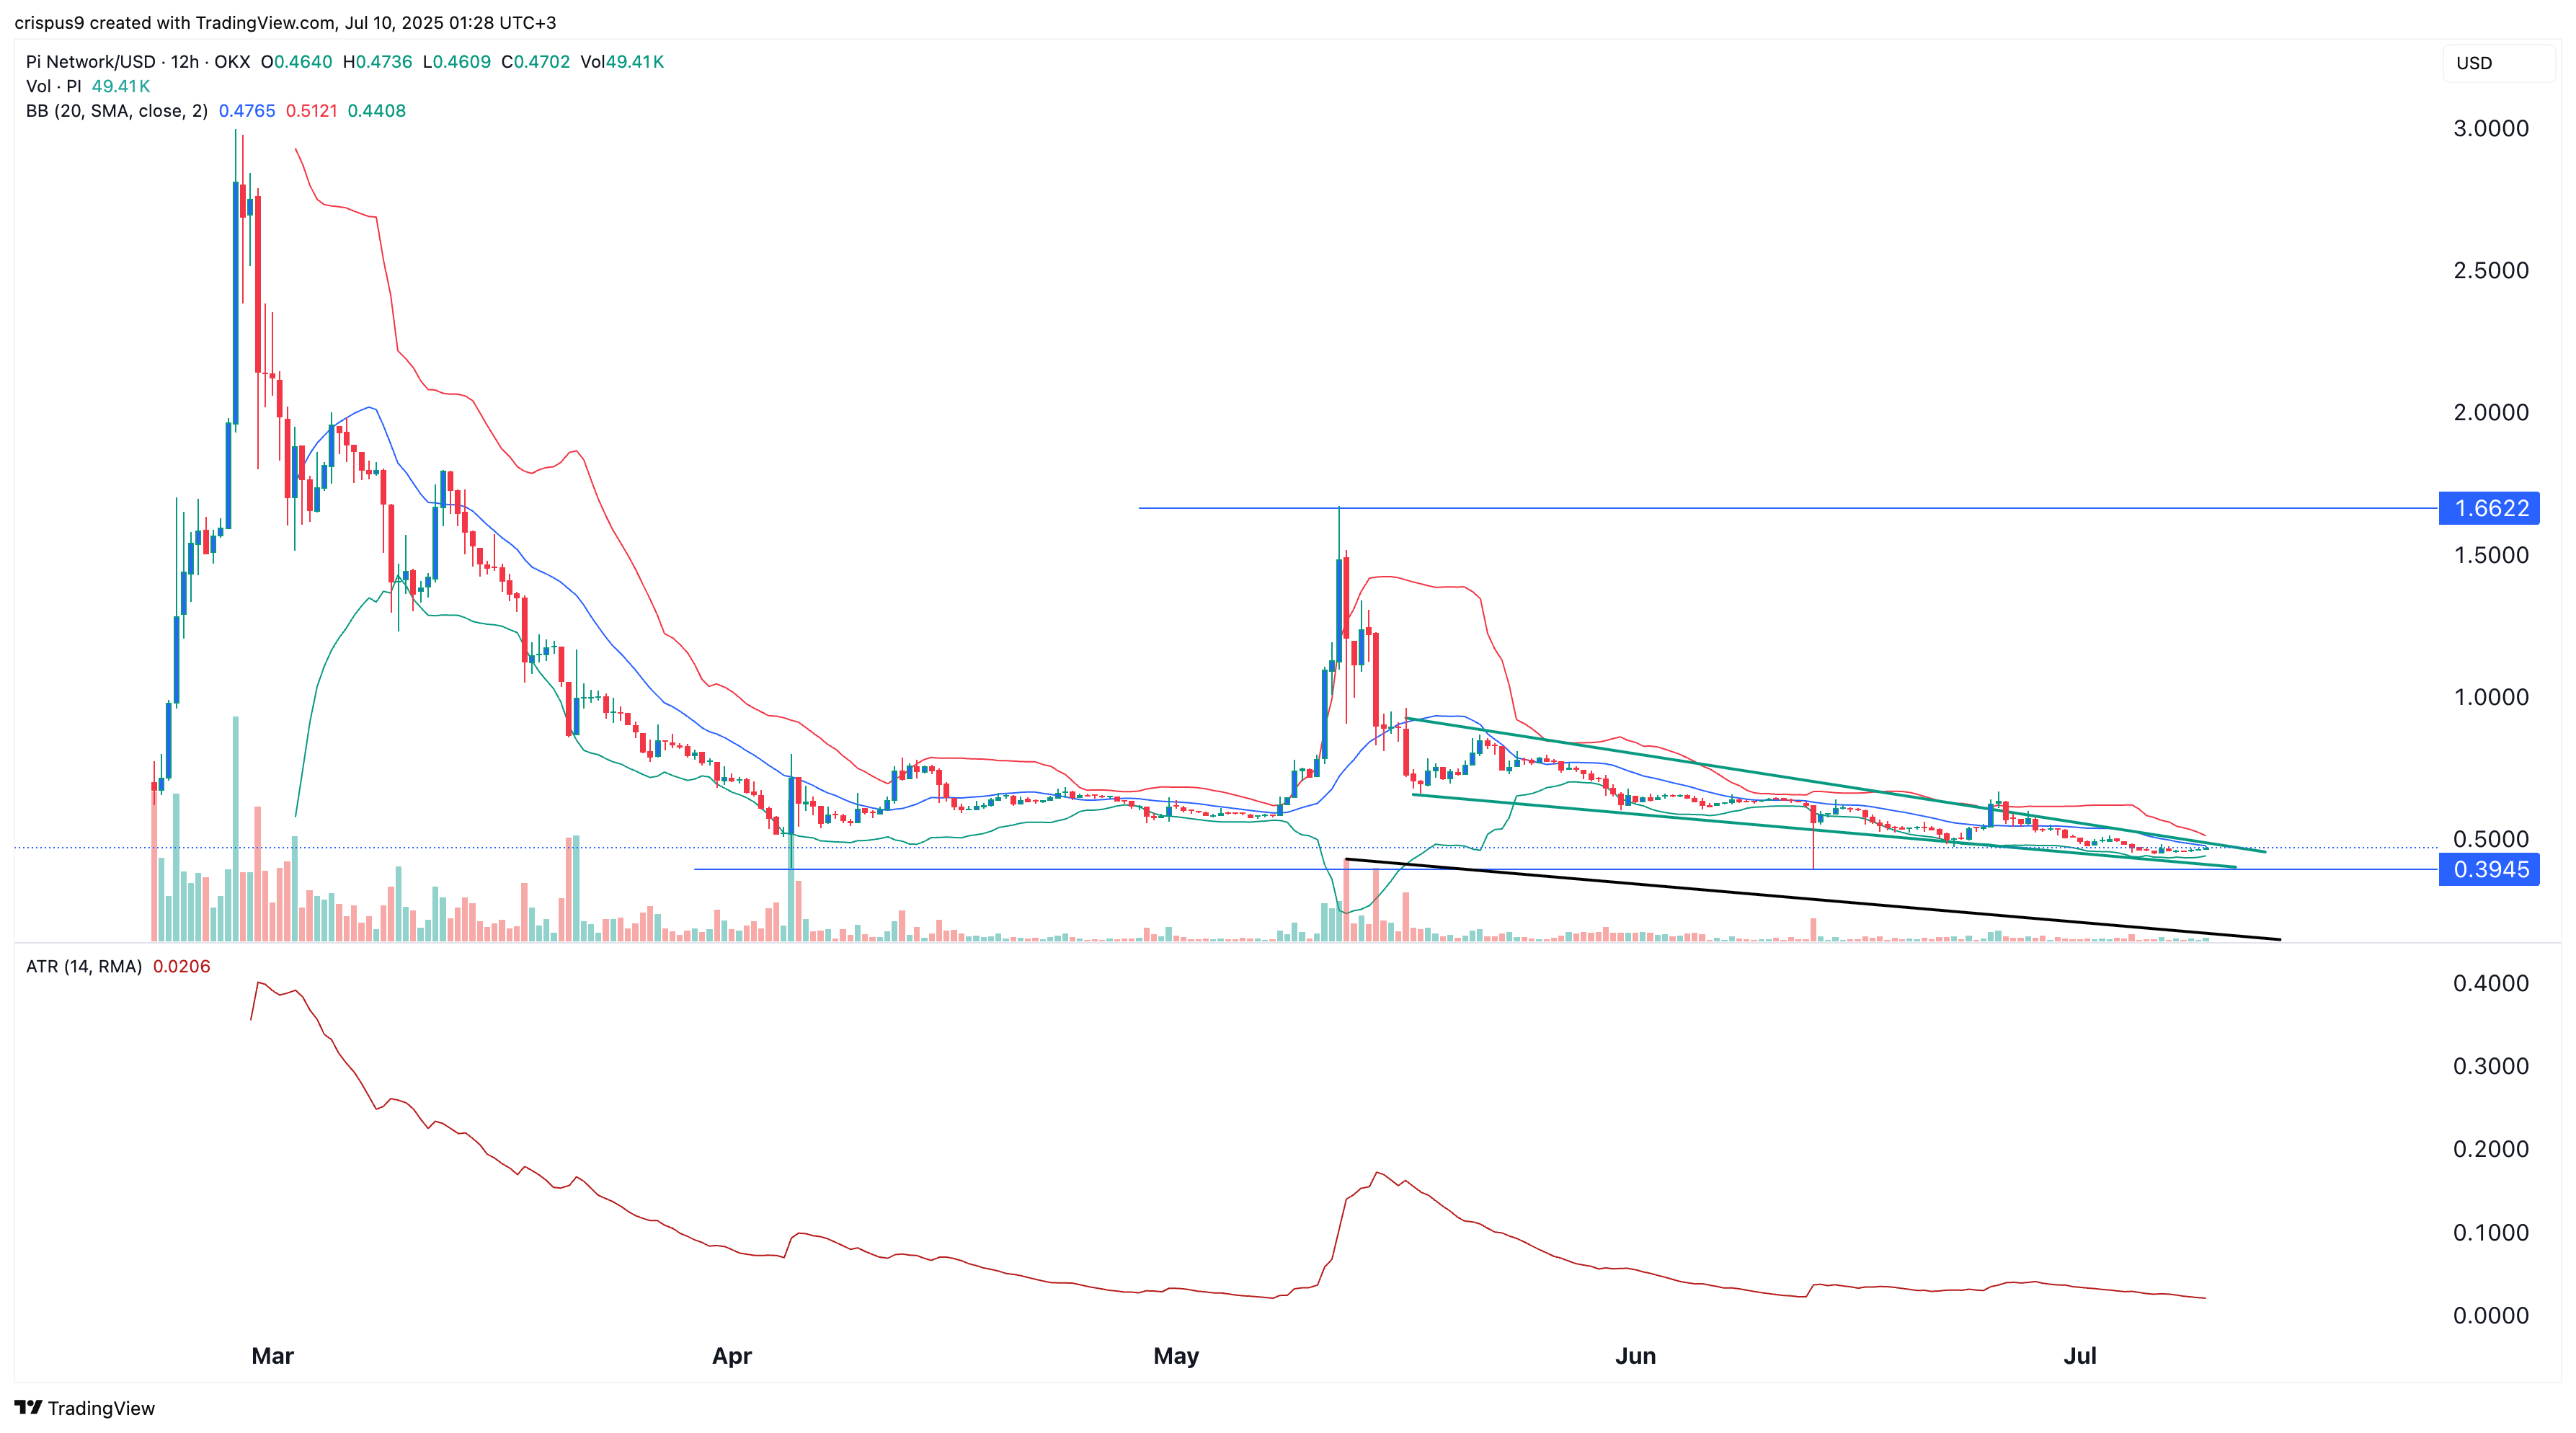
Task: Click the Jun label on time axis
Action: click(1636, 1356)
